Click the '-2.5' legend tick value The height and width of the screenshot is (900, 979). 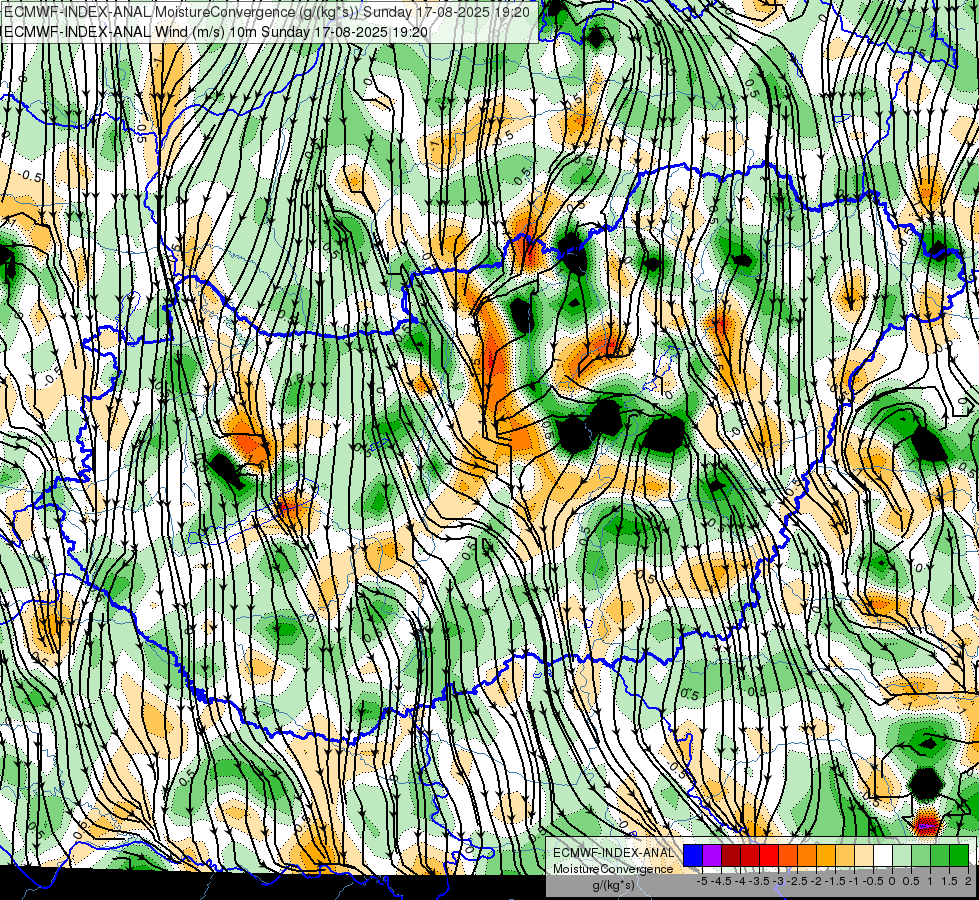[797, 881]
